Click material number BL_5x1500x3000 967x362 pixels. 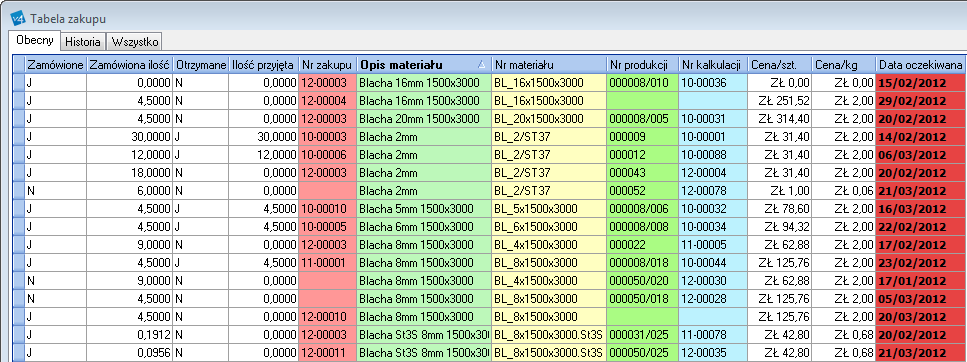pyautogui.click(x=549, y=208)
